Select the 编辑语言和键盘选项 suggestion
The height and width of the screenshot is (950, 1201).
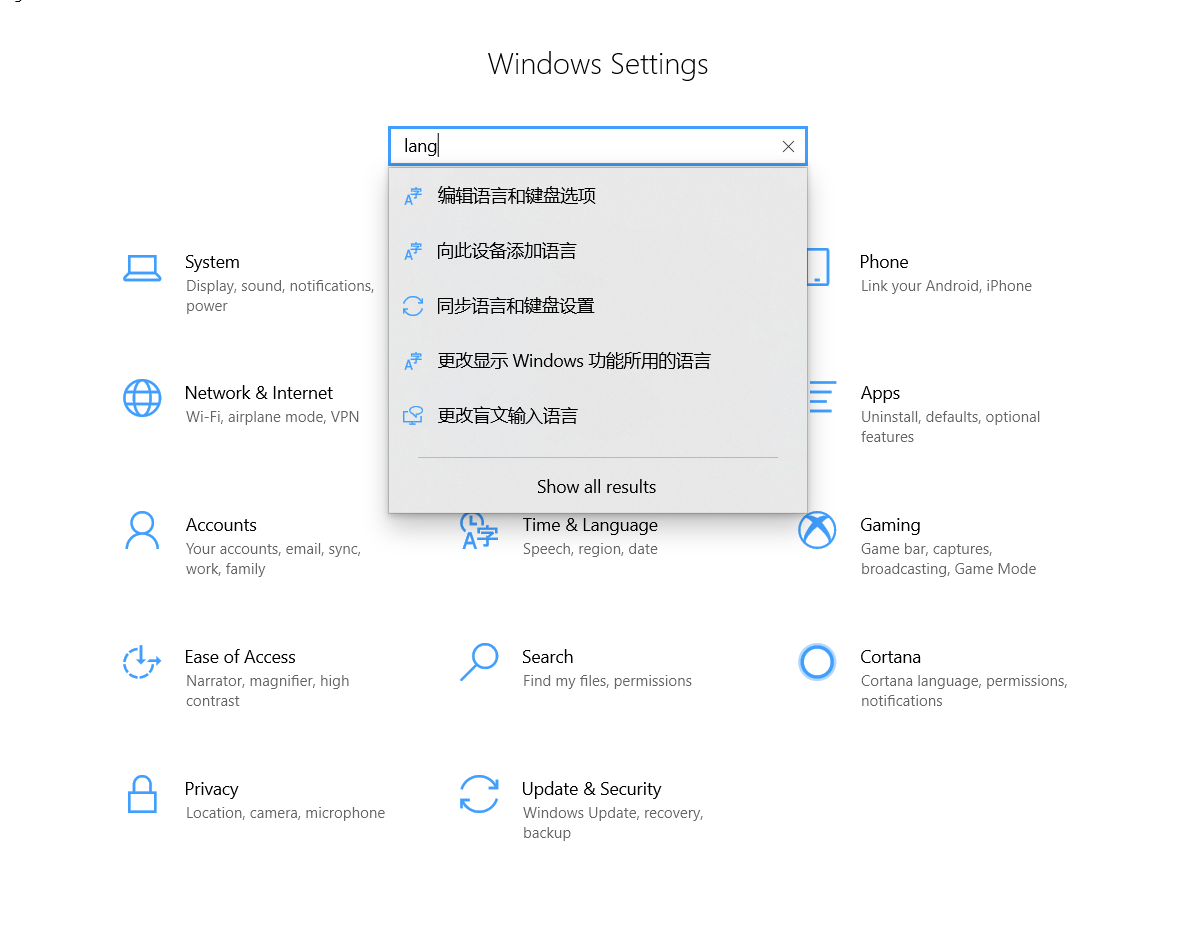point(598,196)
